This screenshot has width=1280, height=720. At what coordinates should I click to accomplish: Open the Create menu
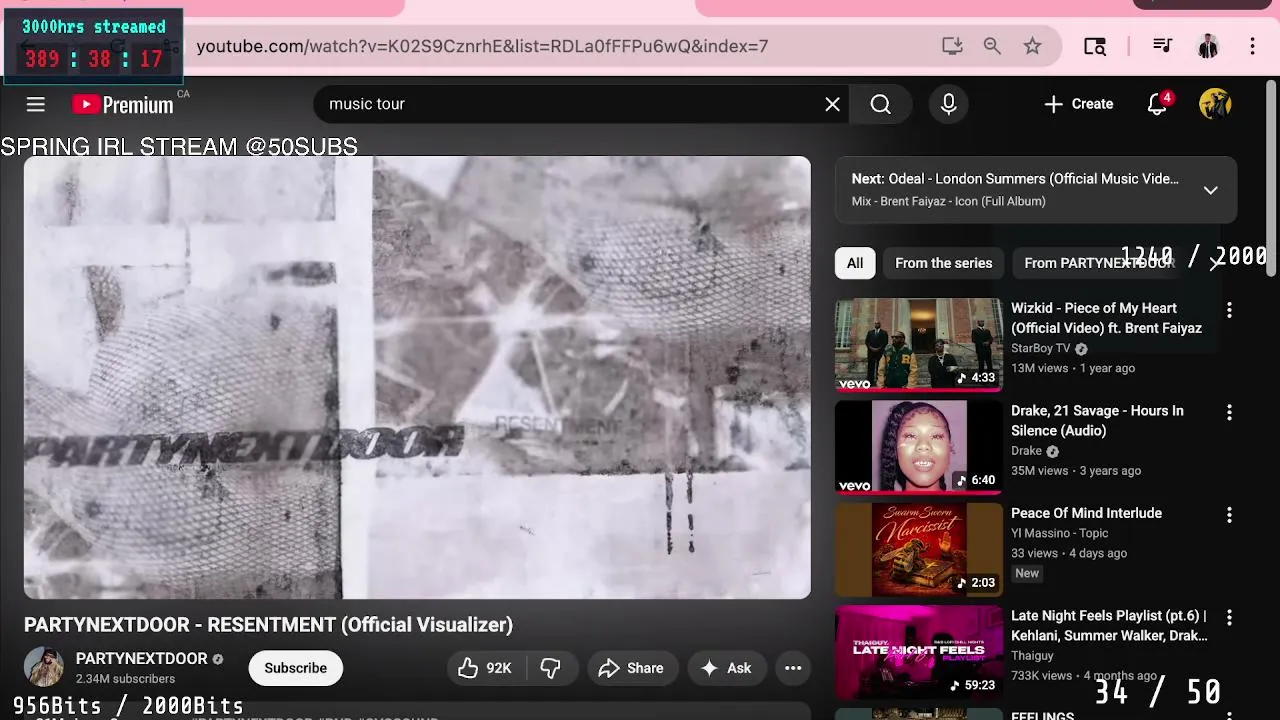click(x=1078, y=104)
